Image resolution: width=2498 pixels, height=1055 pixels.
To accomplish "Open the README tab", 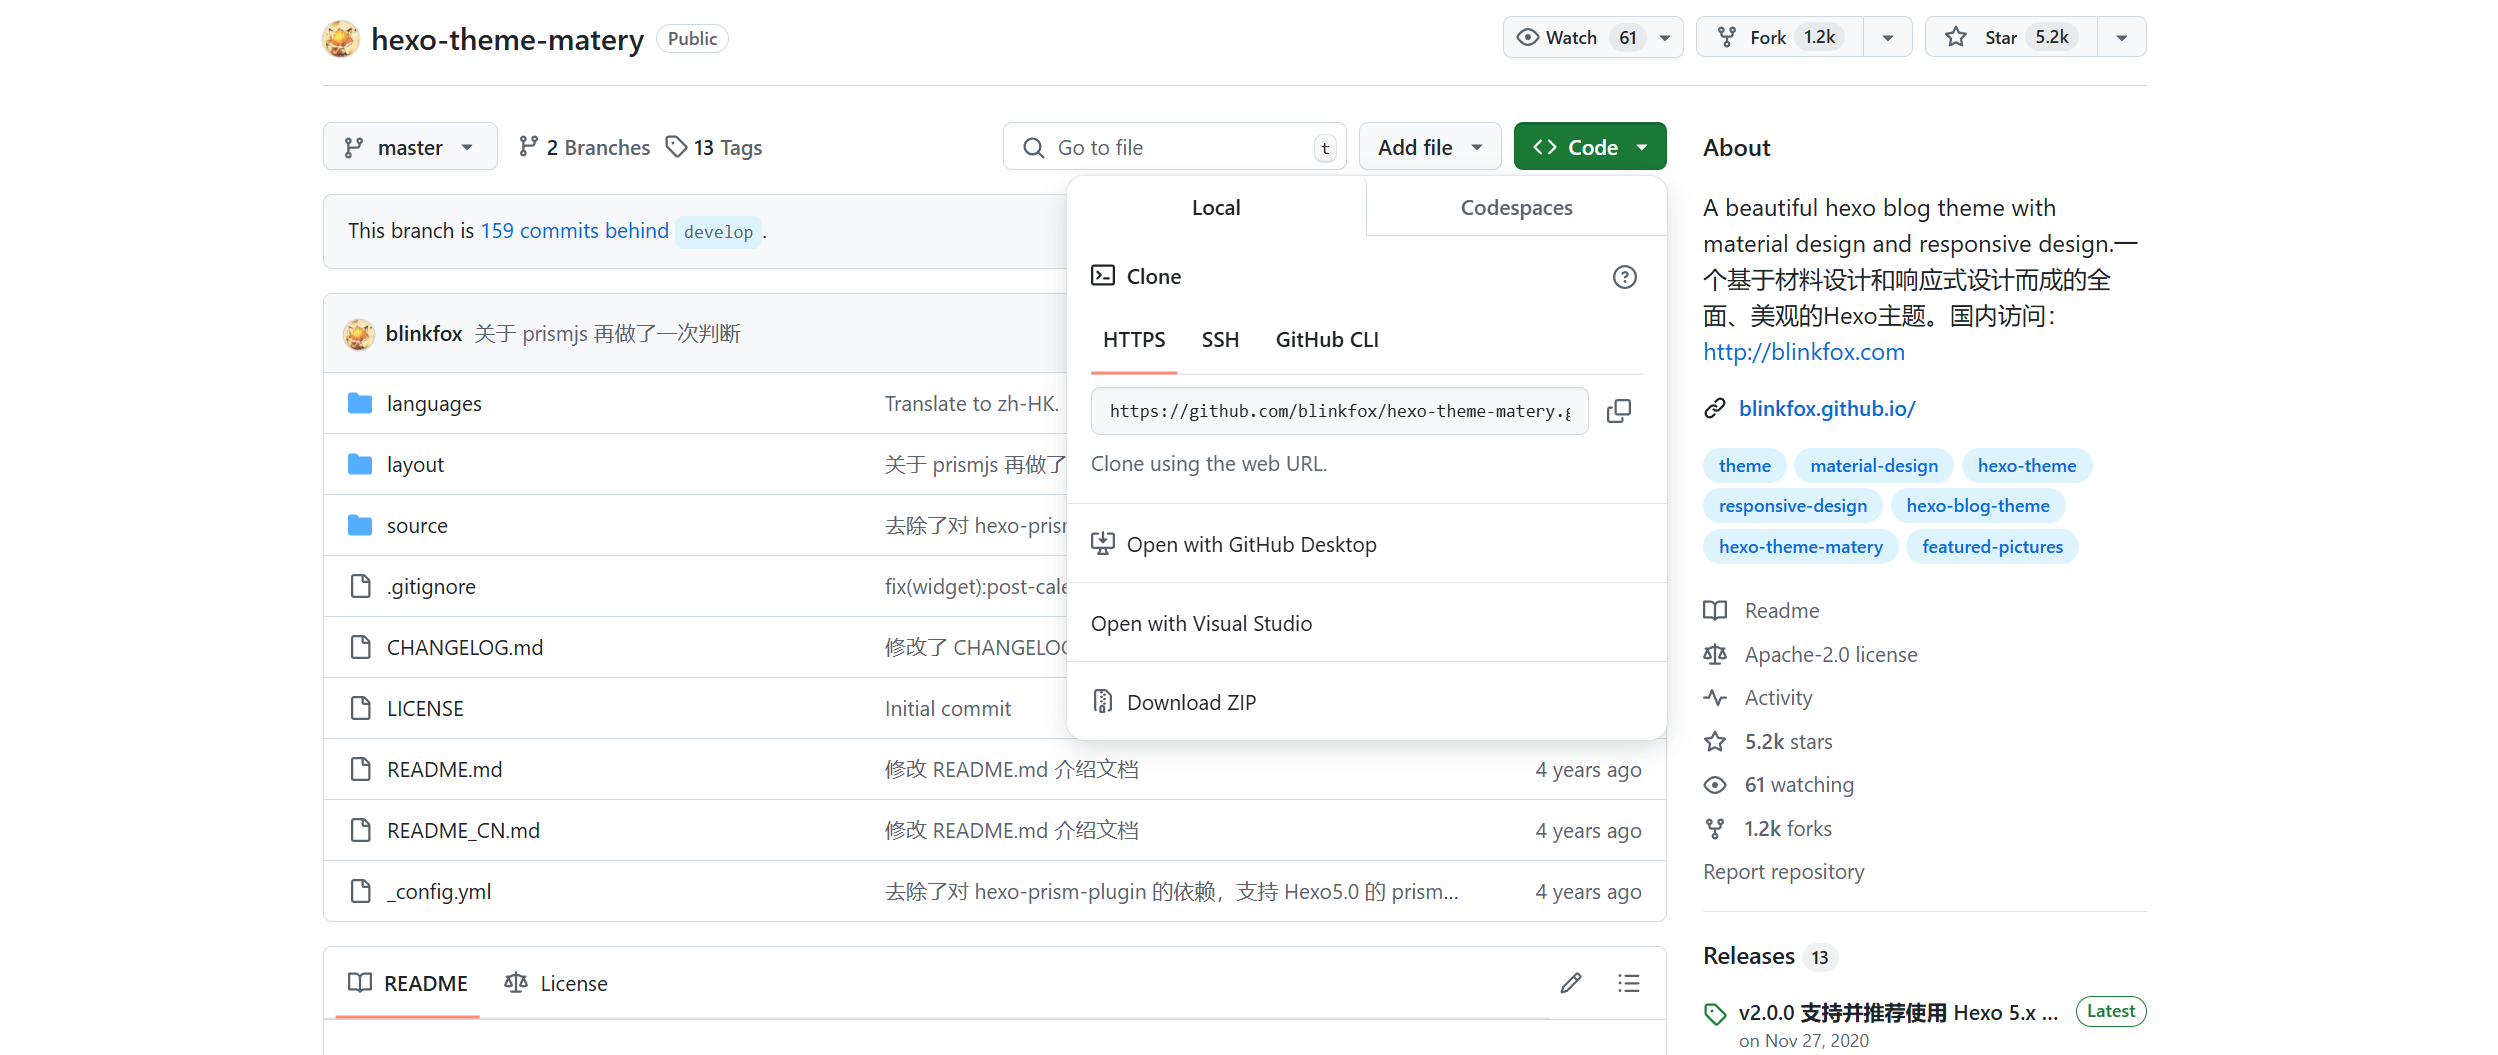I will (408, 983).
